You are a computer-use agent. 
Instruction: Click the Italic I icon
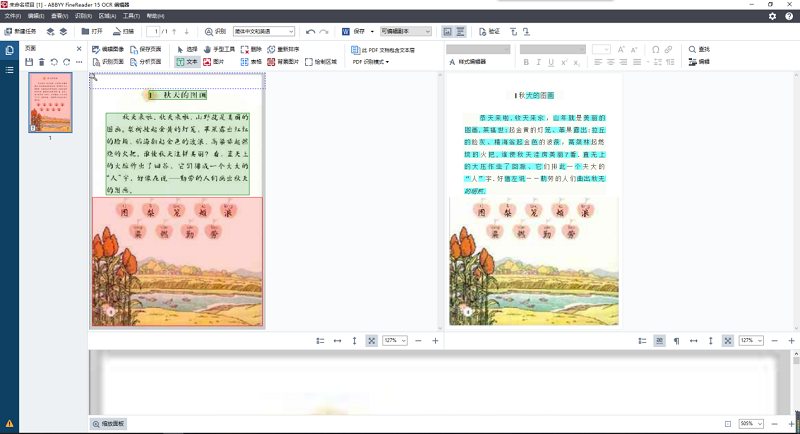[538, 62]
